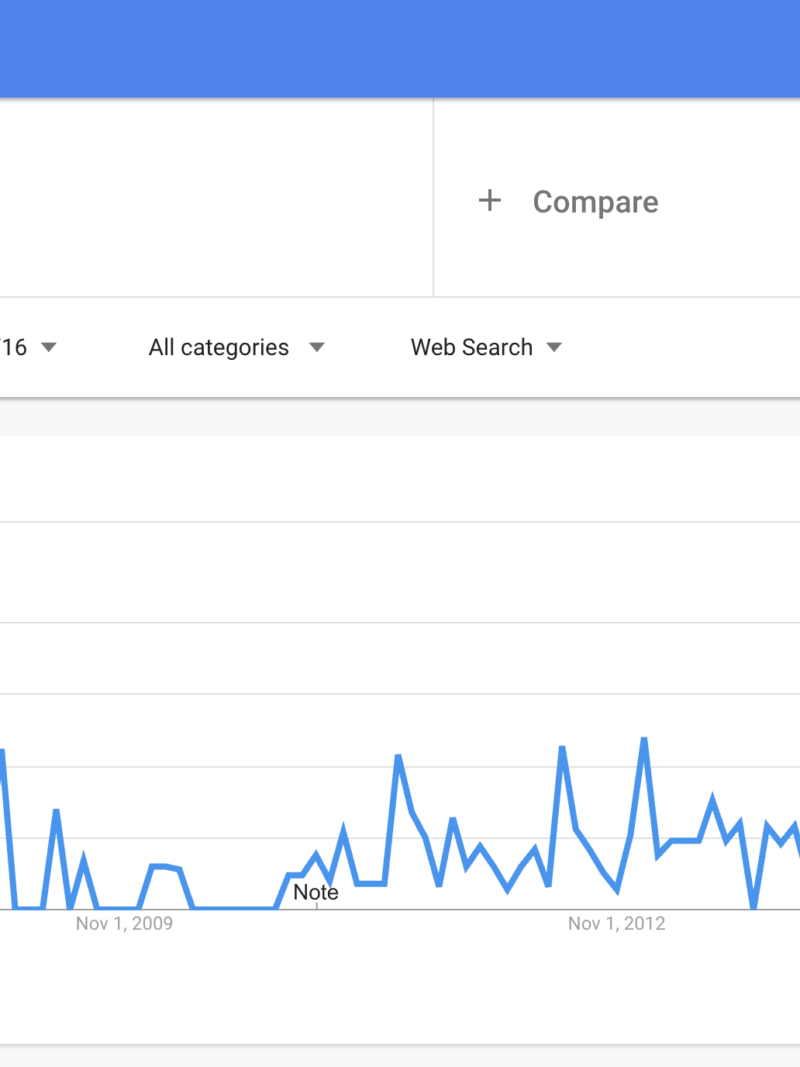Click the tall peak before Nov 2012
This screenshot has width=800, height=1067.
[562, 748]
